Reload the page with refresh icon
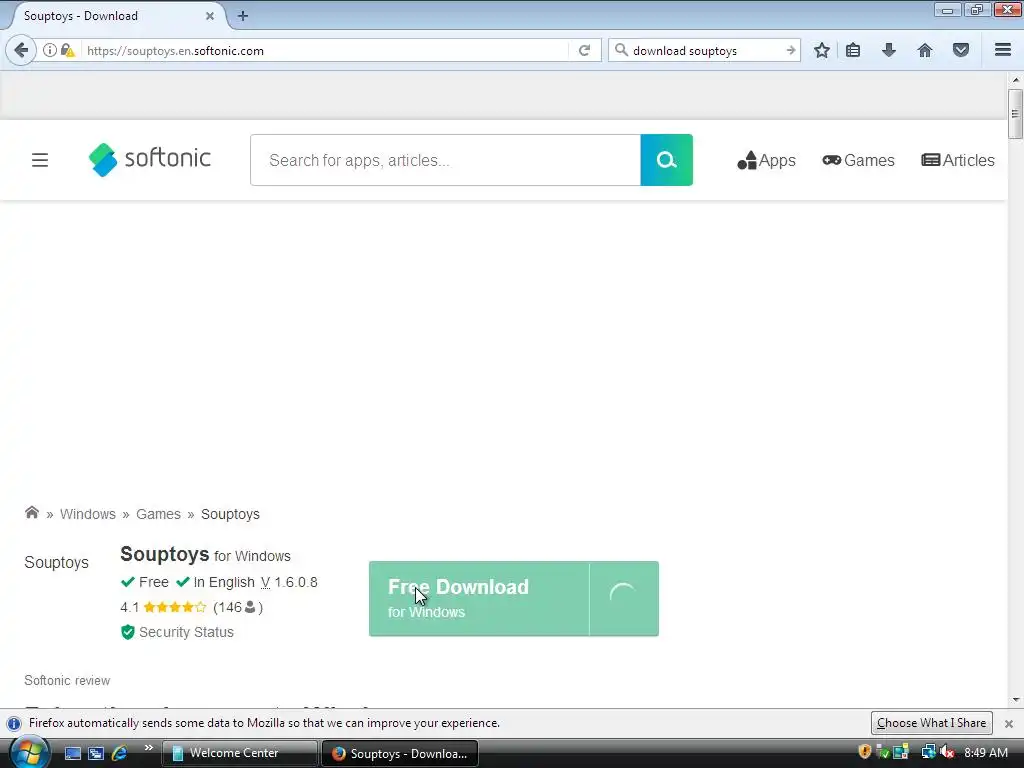This screenshot has height=768, width=1024. [x=584, y=50]
